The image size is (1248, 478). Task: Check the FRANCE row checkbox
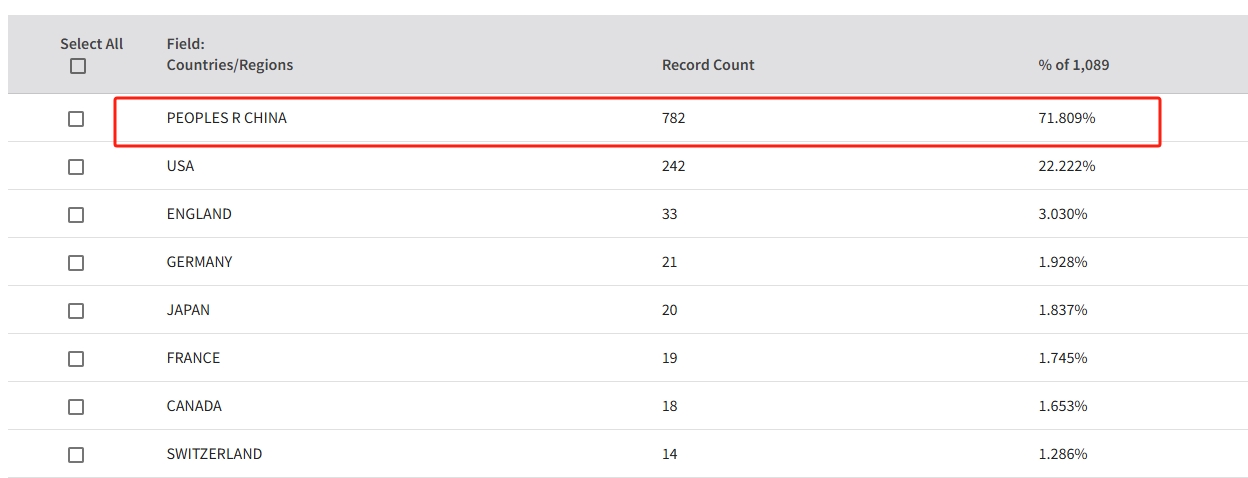click(76, 359)
